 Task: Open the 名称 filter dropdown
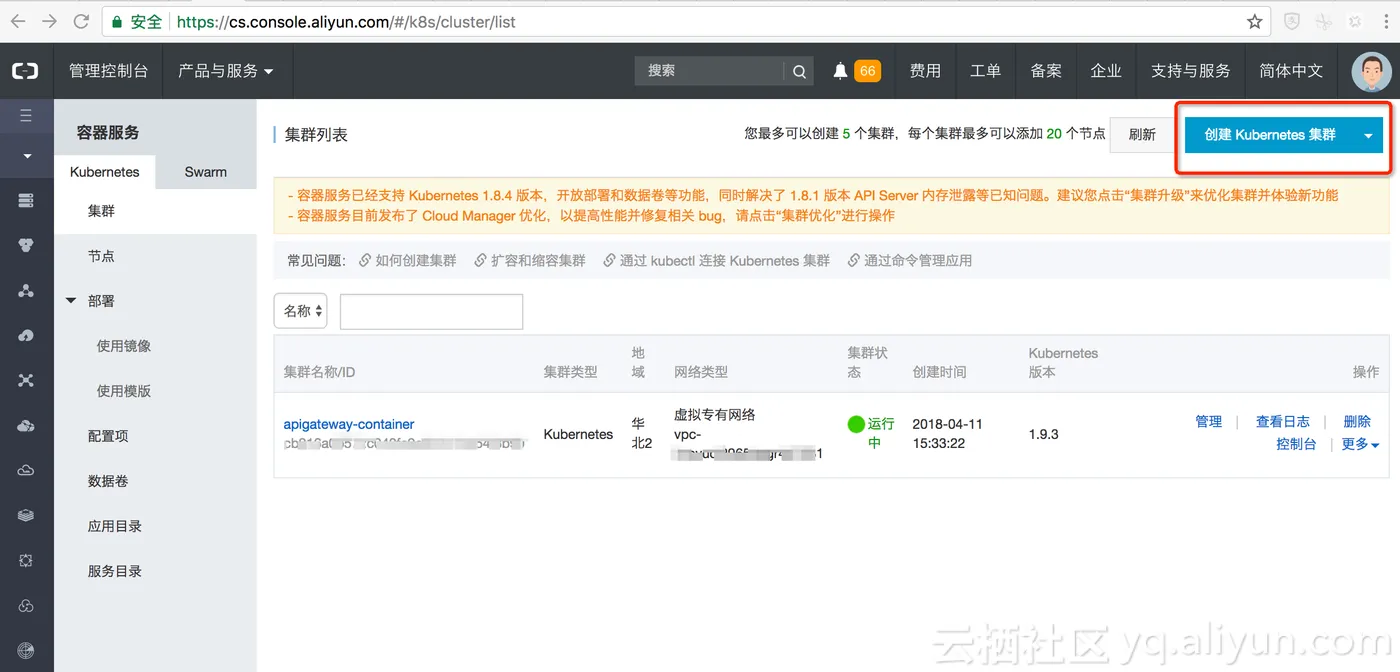point(301,311)
